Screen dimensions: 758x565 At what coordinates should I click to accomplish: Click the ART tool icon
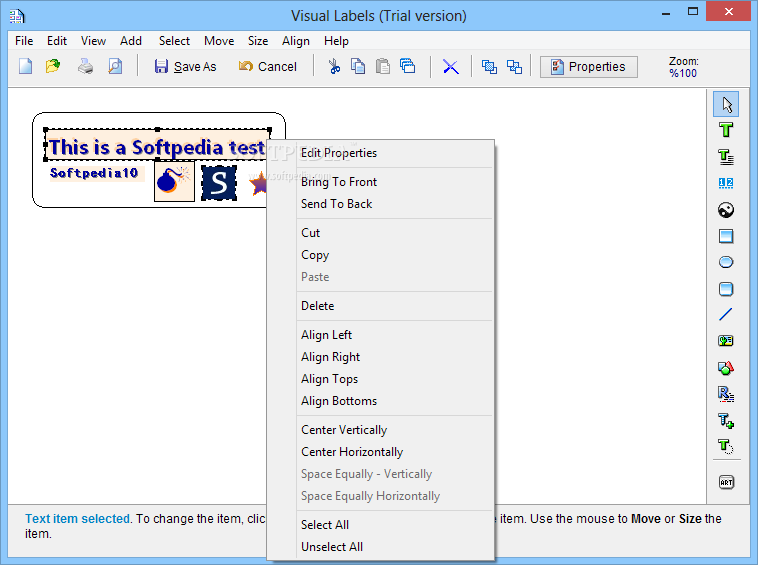726,482
